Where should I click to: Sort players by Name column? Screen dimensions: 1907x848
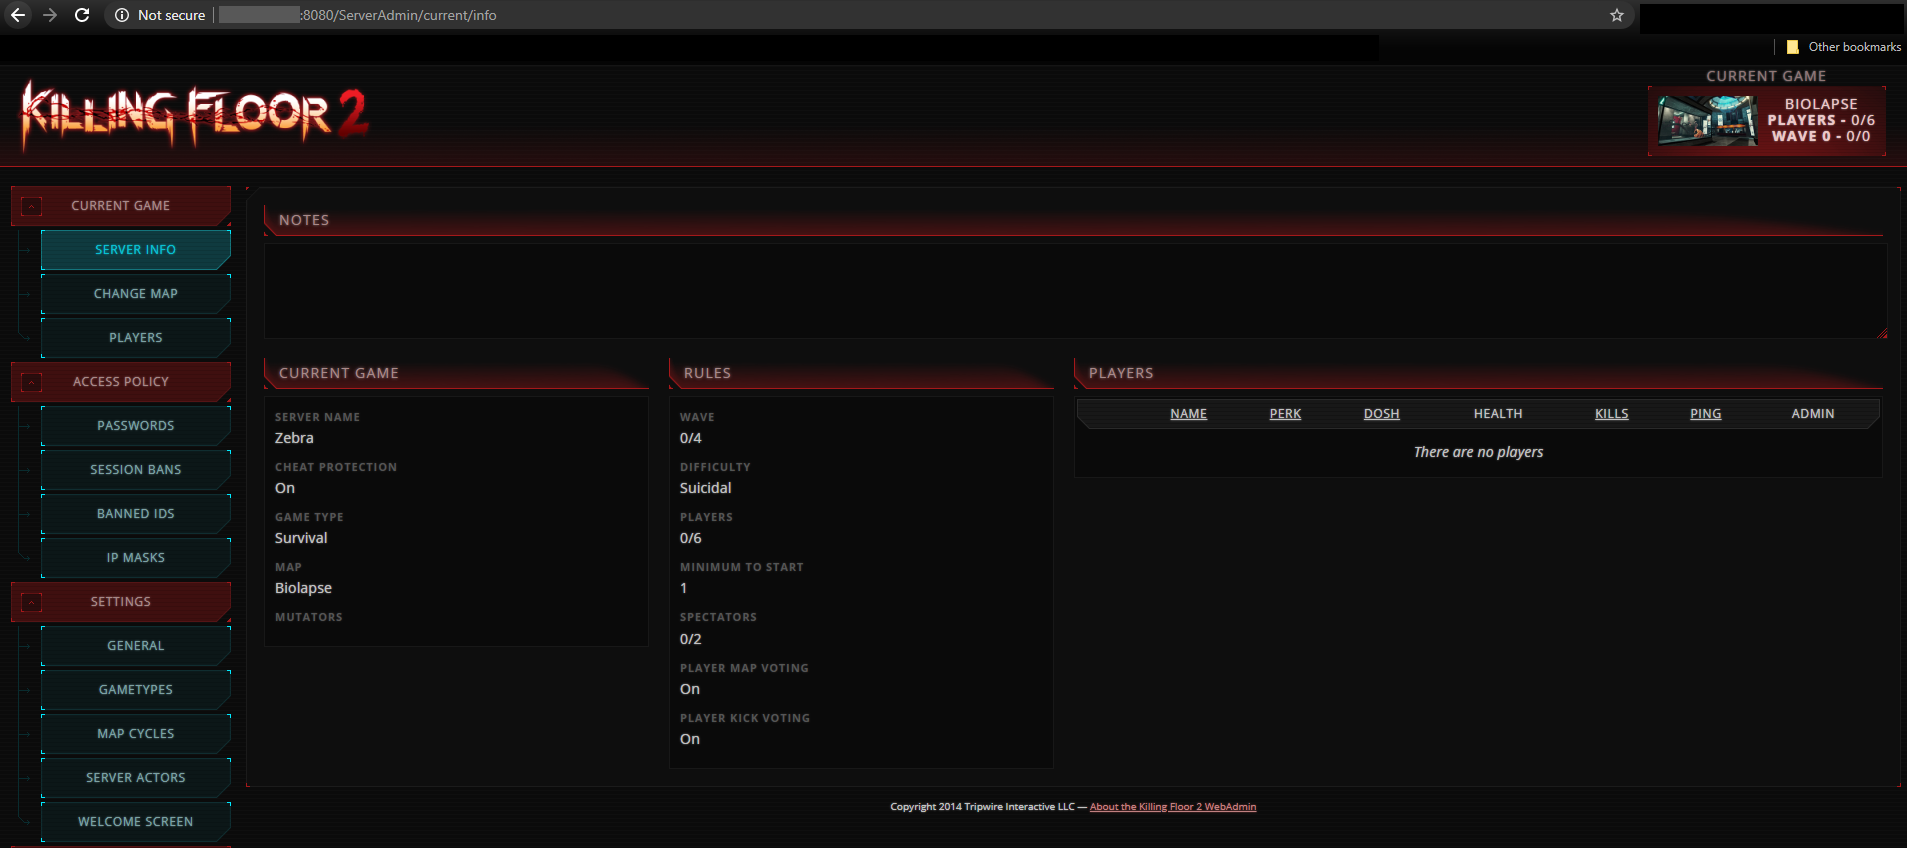(1189, 414)
